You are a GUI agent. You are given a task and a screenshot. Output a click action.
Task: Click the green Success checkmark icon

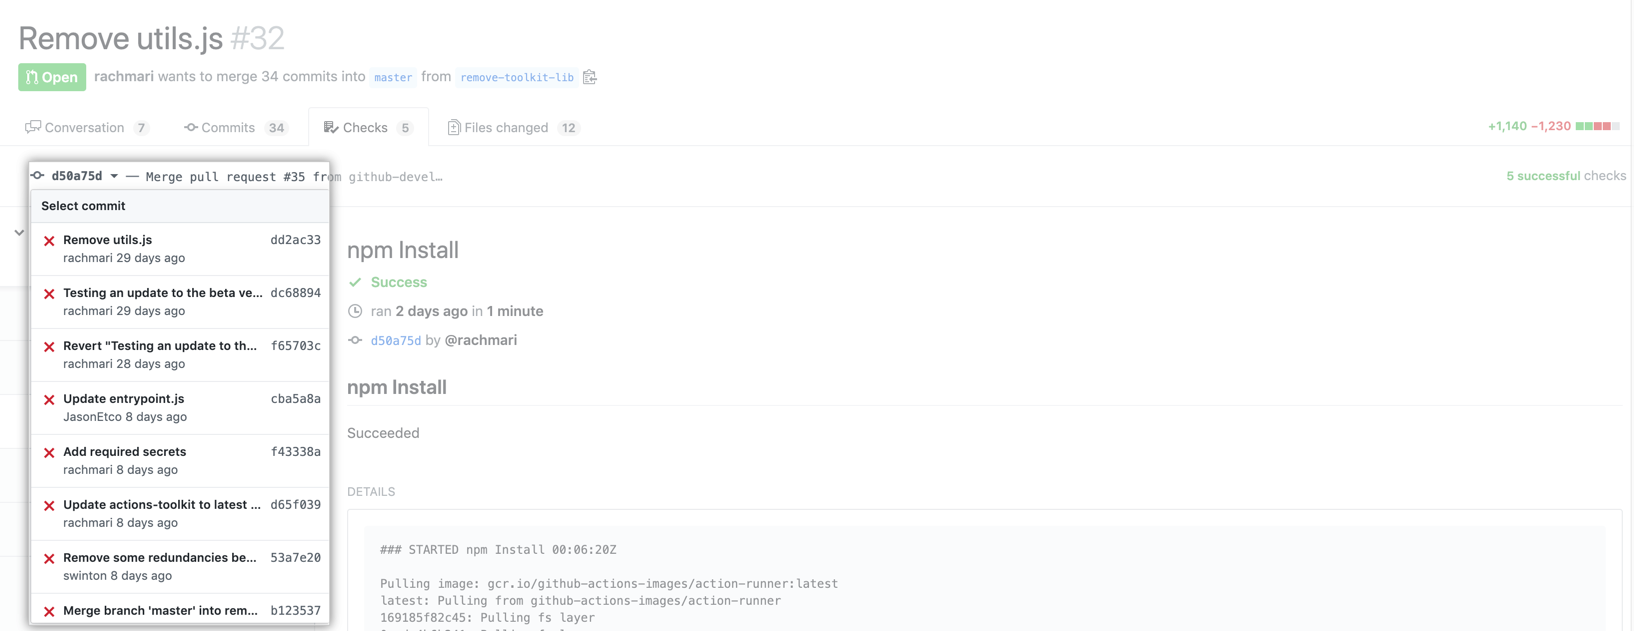(355, 282)
